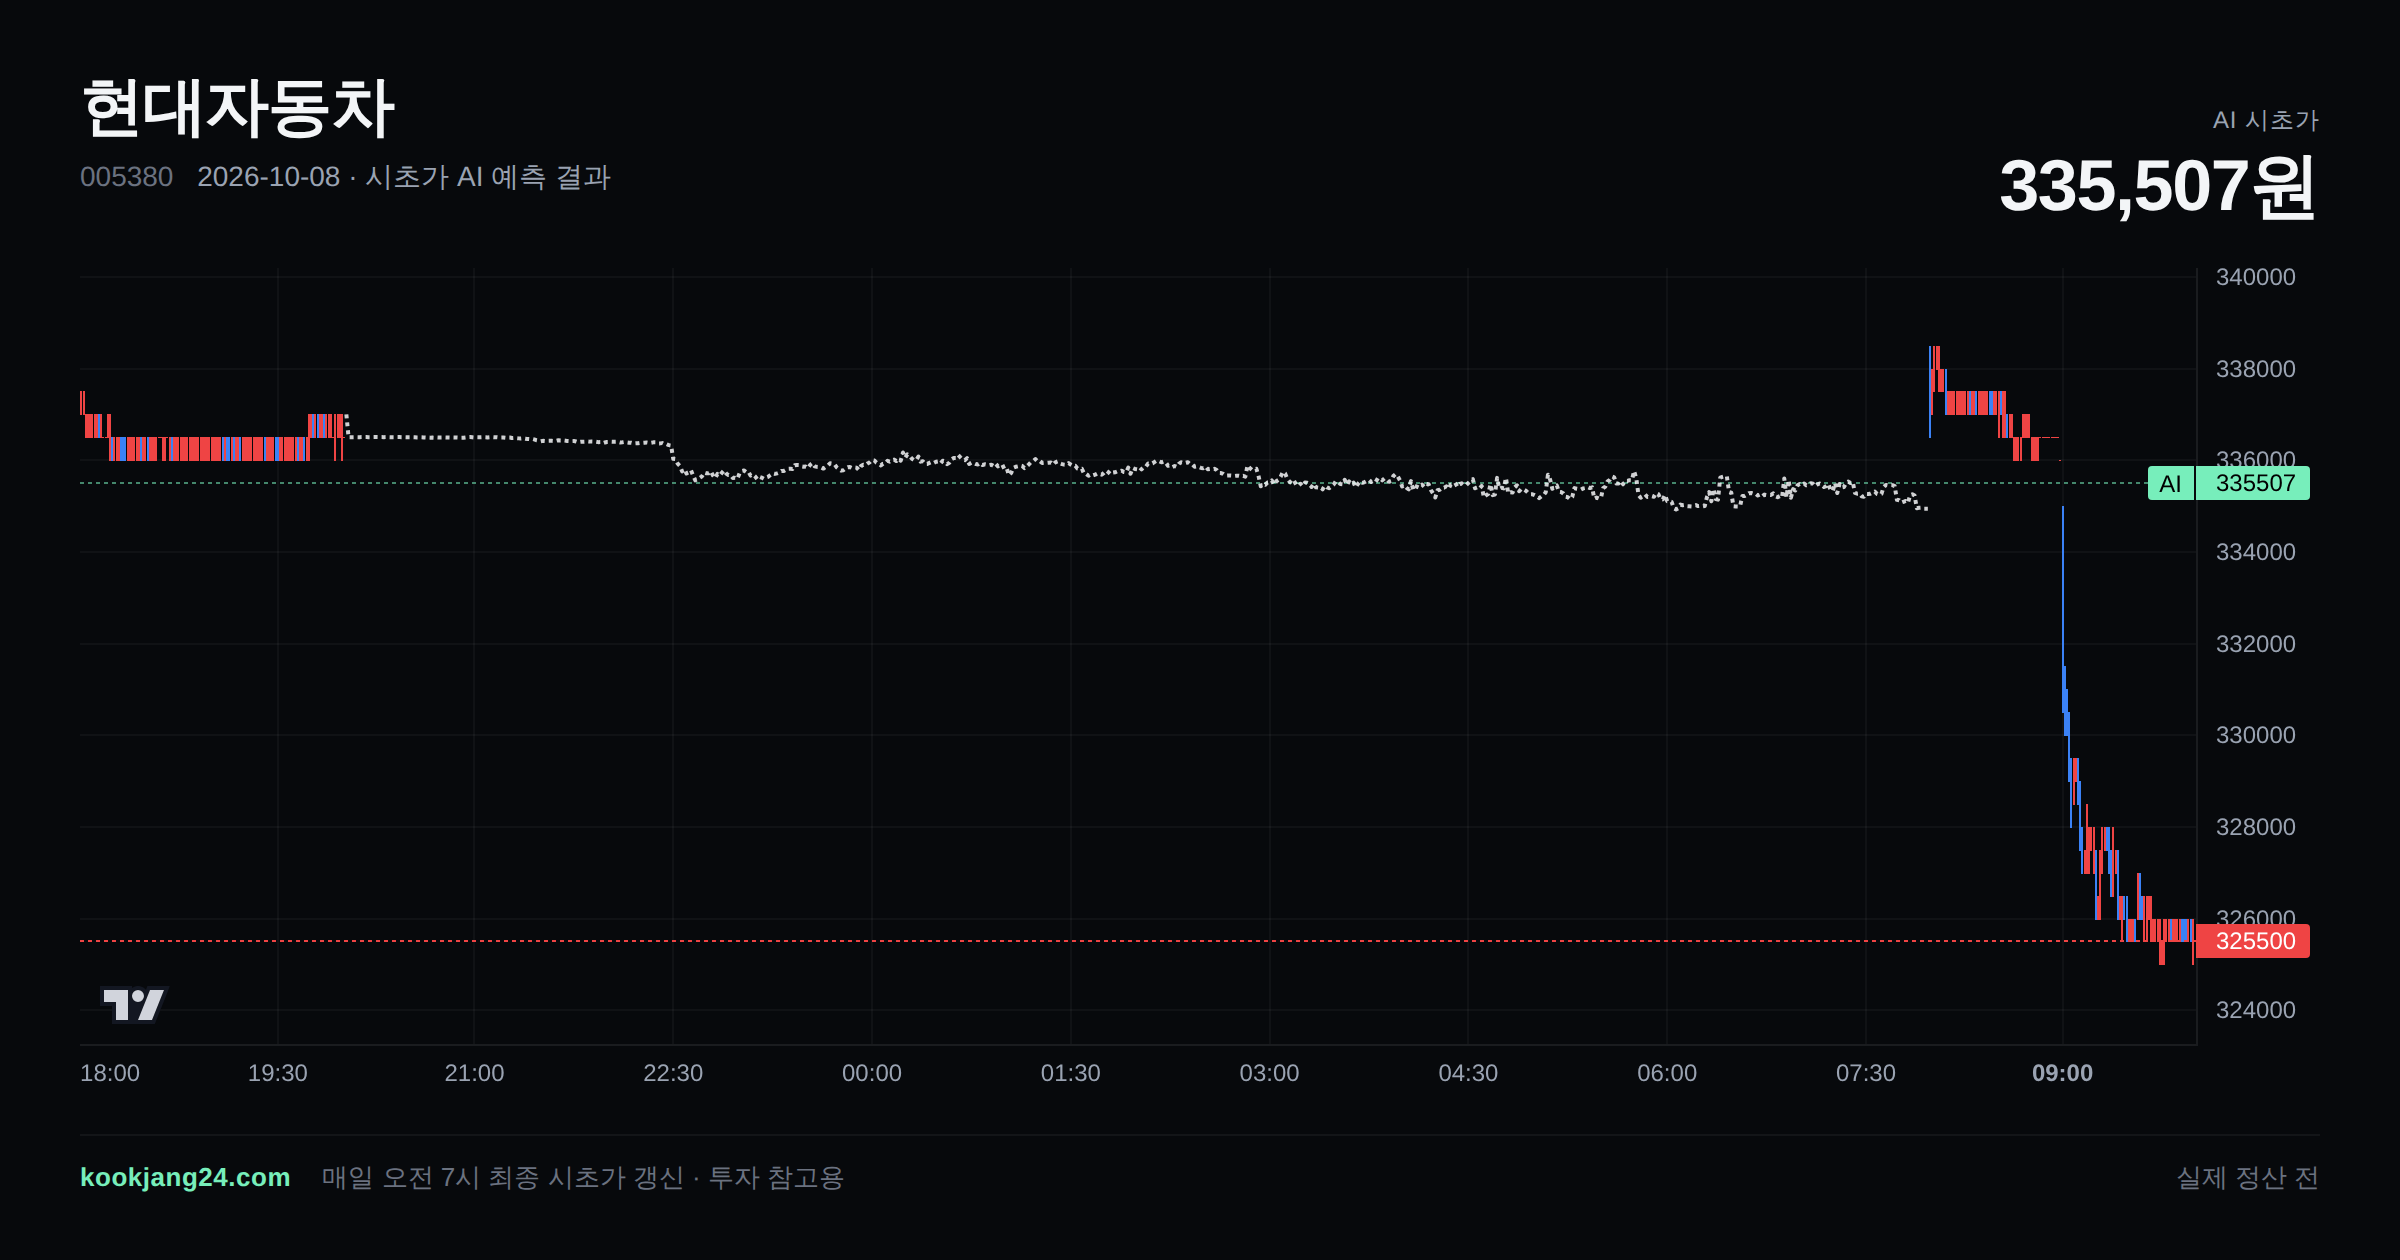This screenshot has width=2400, height=1260.
Task: Click the 04:30 time axis label
Action: tap(1468, 1073)
